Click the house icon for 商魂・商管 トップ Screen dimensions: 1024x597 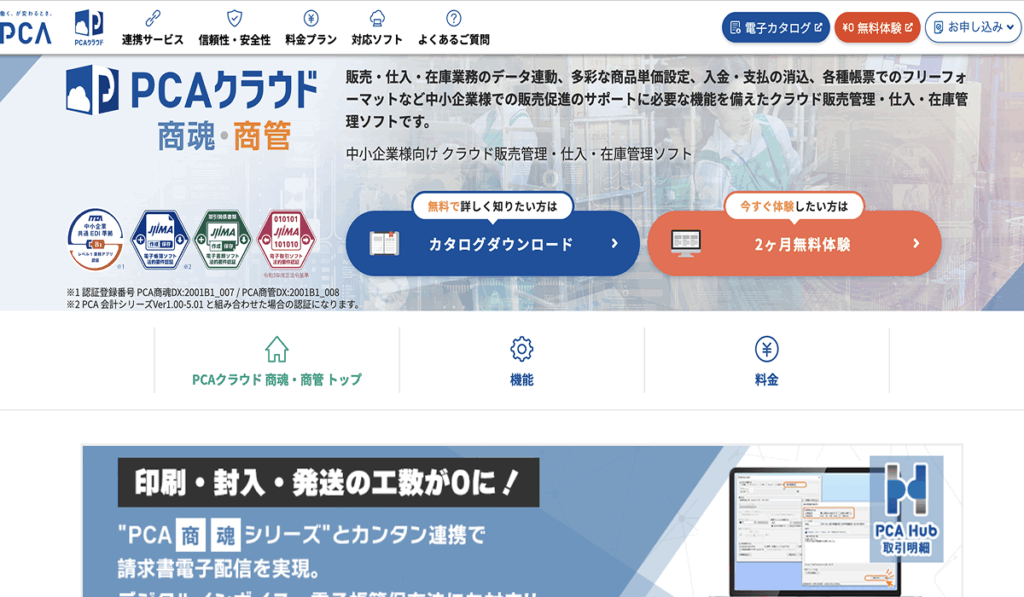(x=276, y=349)
